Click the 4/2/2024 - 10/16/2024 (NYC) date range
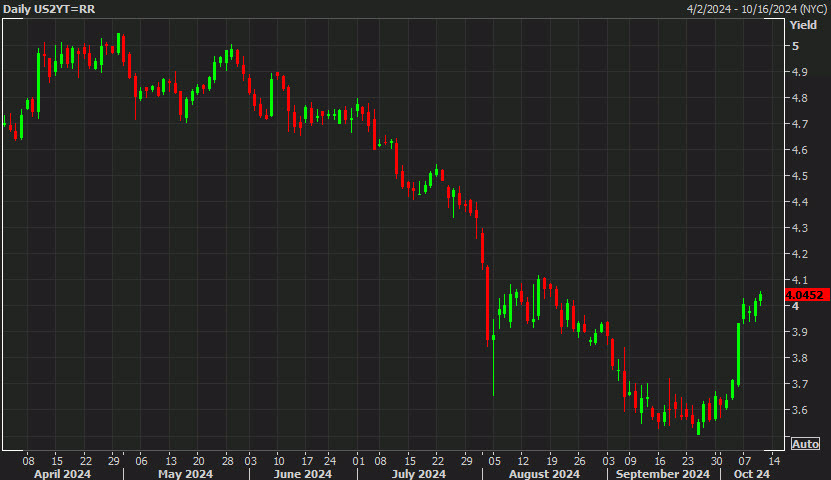This screenshot has height=480, width=831. click(757, 9)
